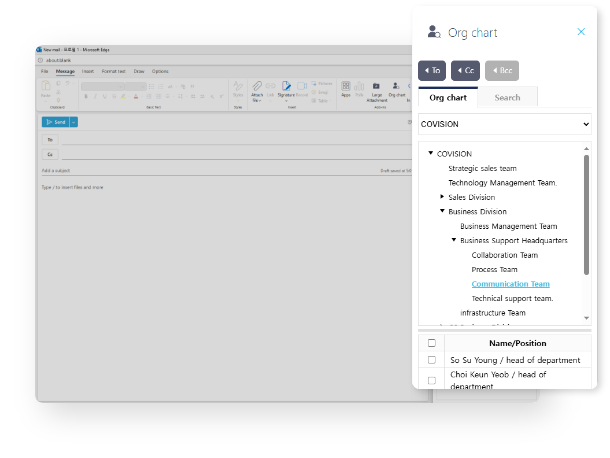Open the Signature menu icon

(286, 87)
